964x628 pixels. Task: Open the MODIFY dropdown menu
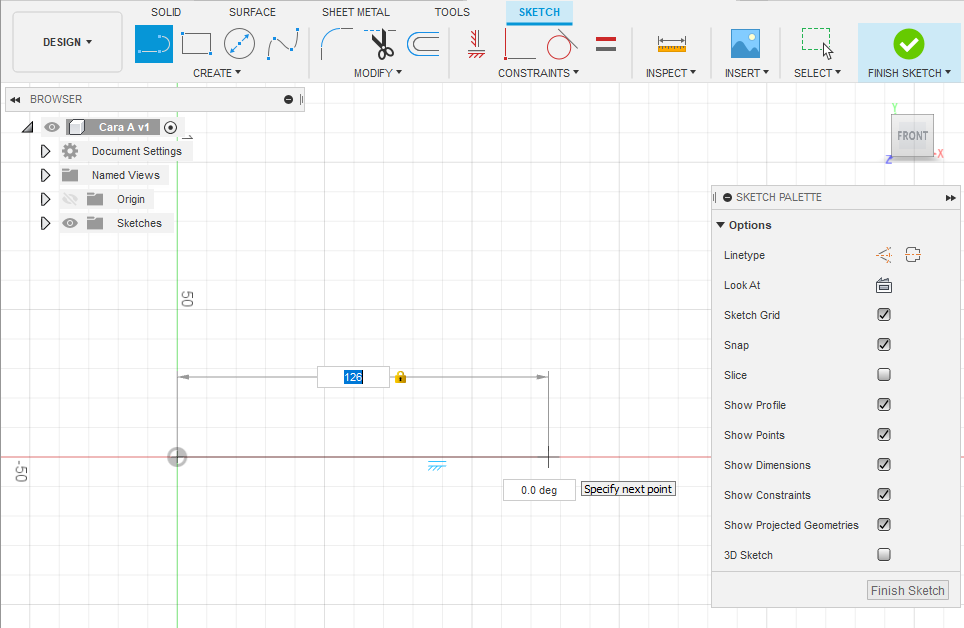coord(377,73)
